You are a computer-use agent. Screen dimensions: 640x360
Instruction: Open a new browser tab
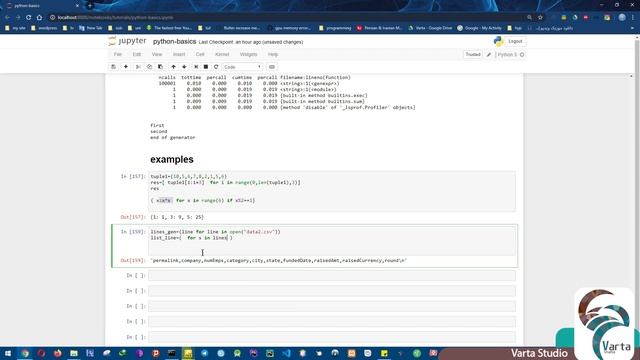point(90,6)
